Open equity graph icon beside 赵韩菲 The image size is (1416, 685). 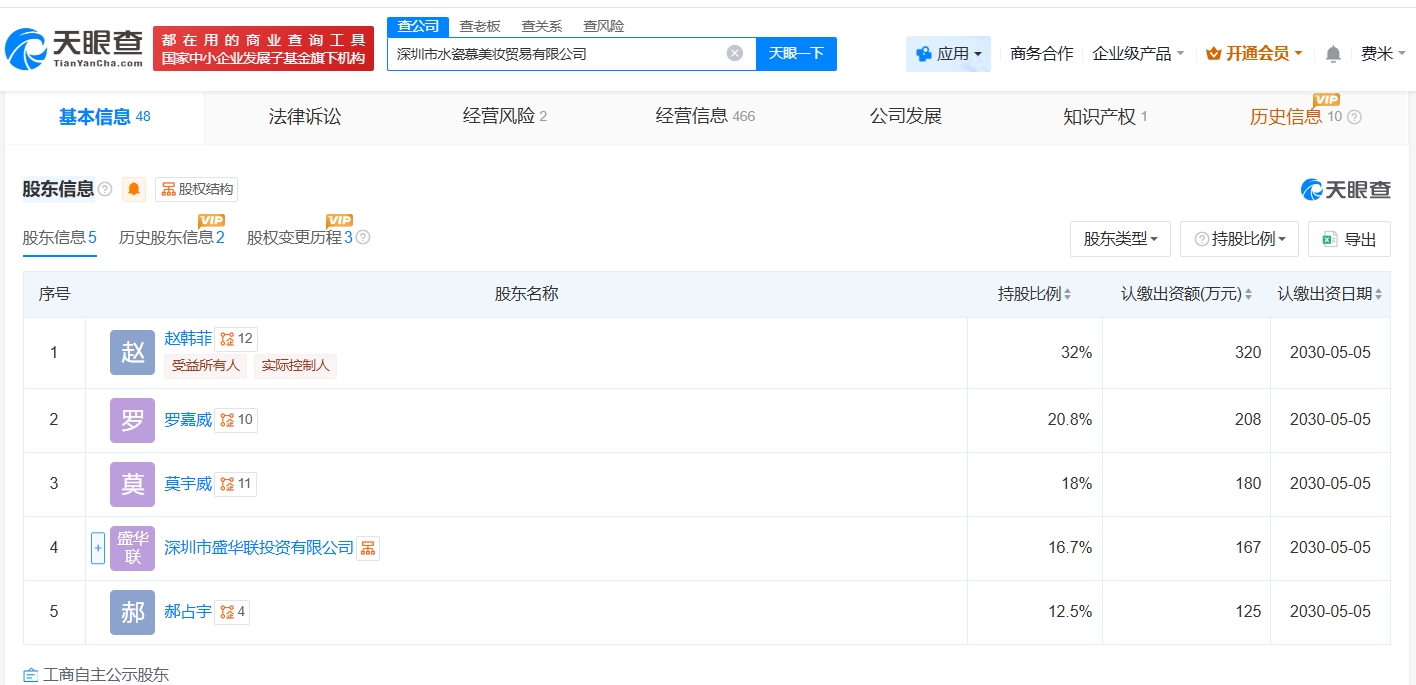pos(236,339)
